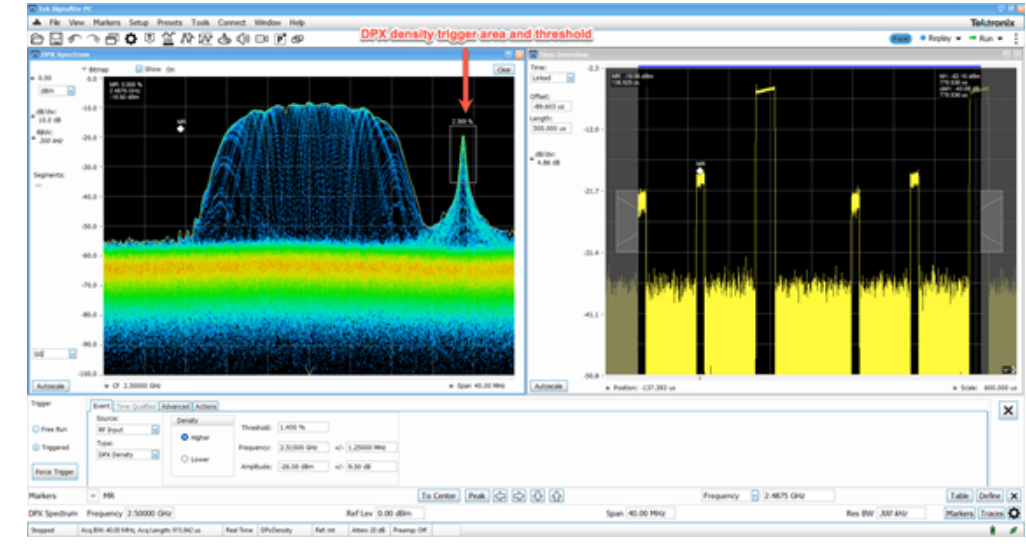Click the markers waveform toolbar icon
1026x548 pixels.
187,39
